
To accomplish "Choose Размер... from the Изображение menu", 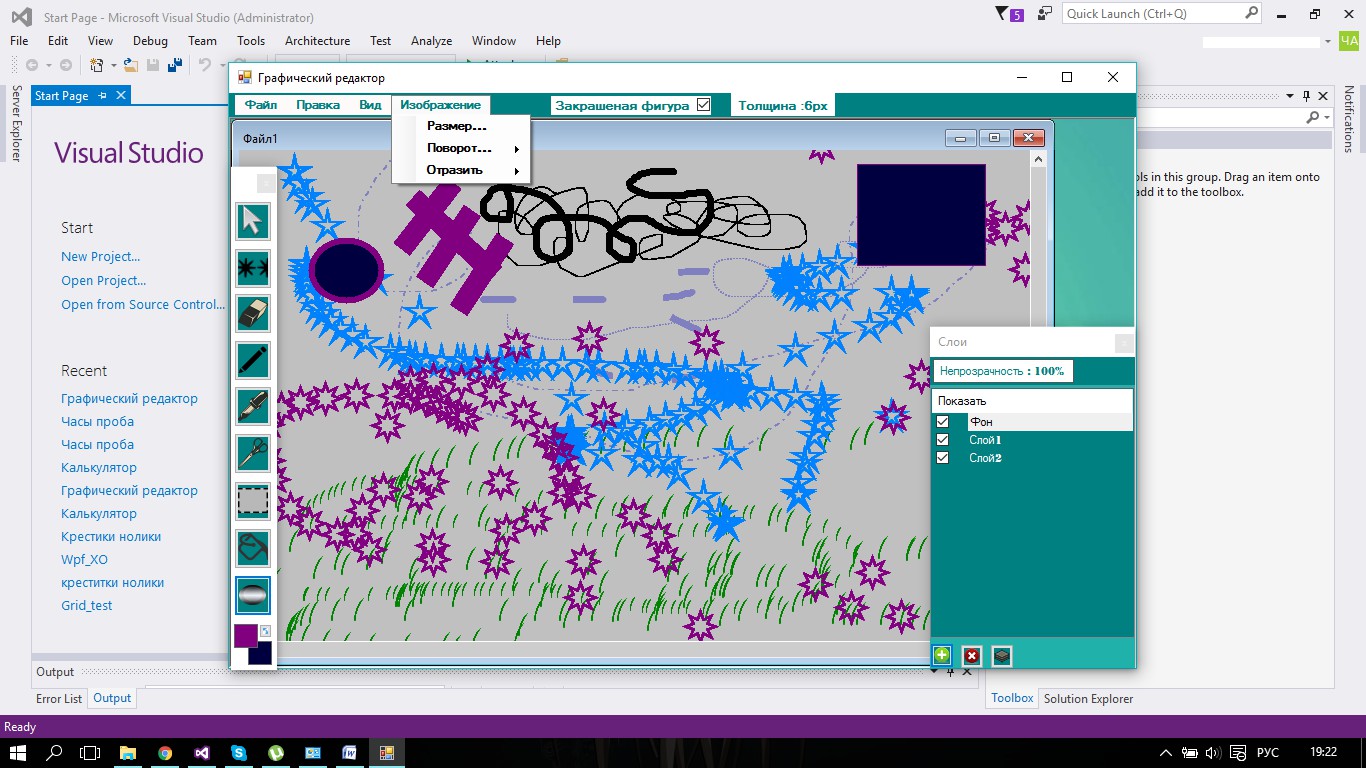I will tap(461, 126).
